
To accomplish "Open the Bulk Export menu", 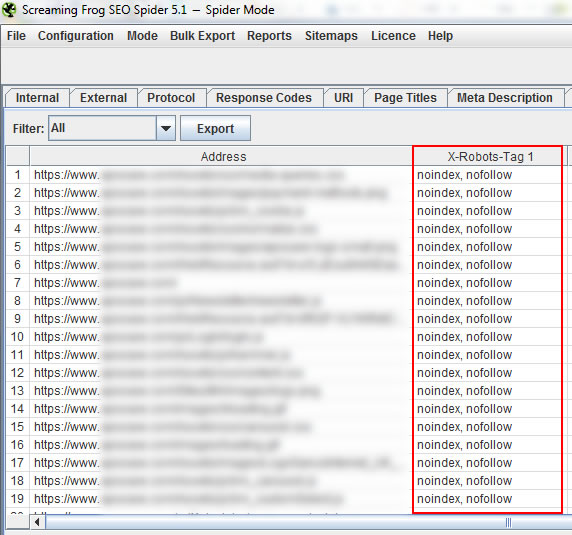I will 202,36.
